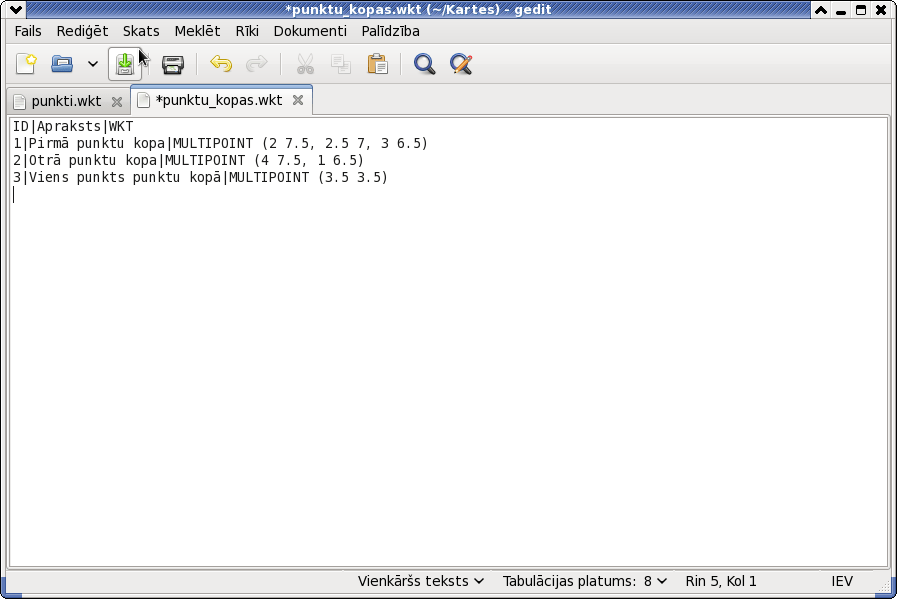897x599 pixels.
Task: Maximize the gedit window
Action: point(861,10)
